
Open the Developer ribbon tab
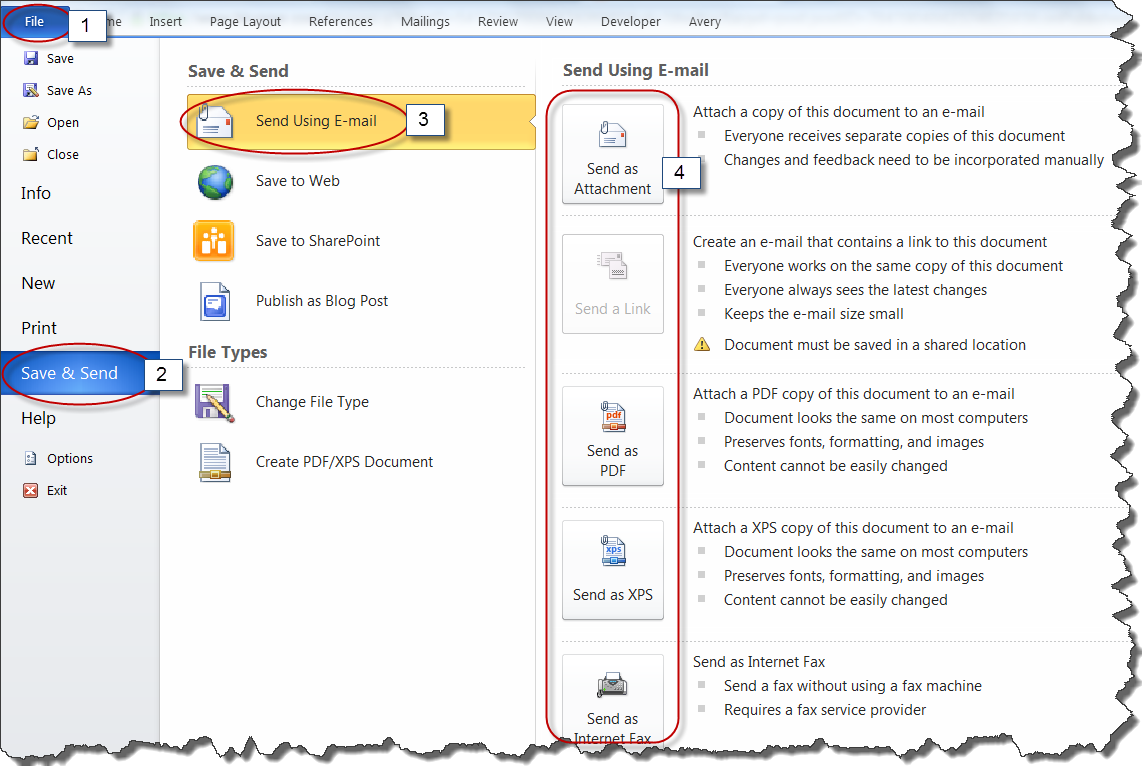pyautogui.click(x=631, y=22)
